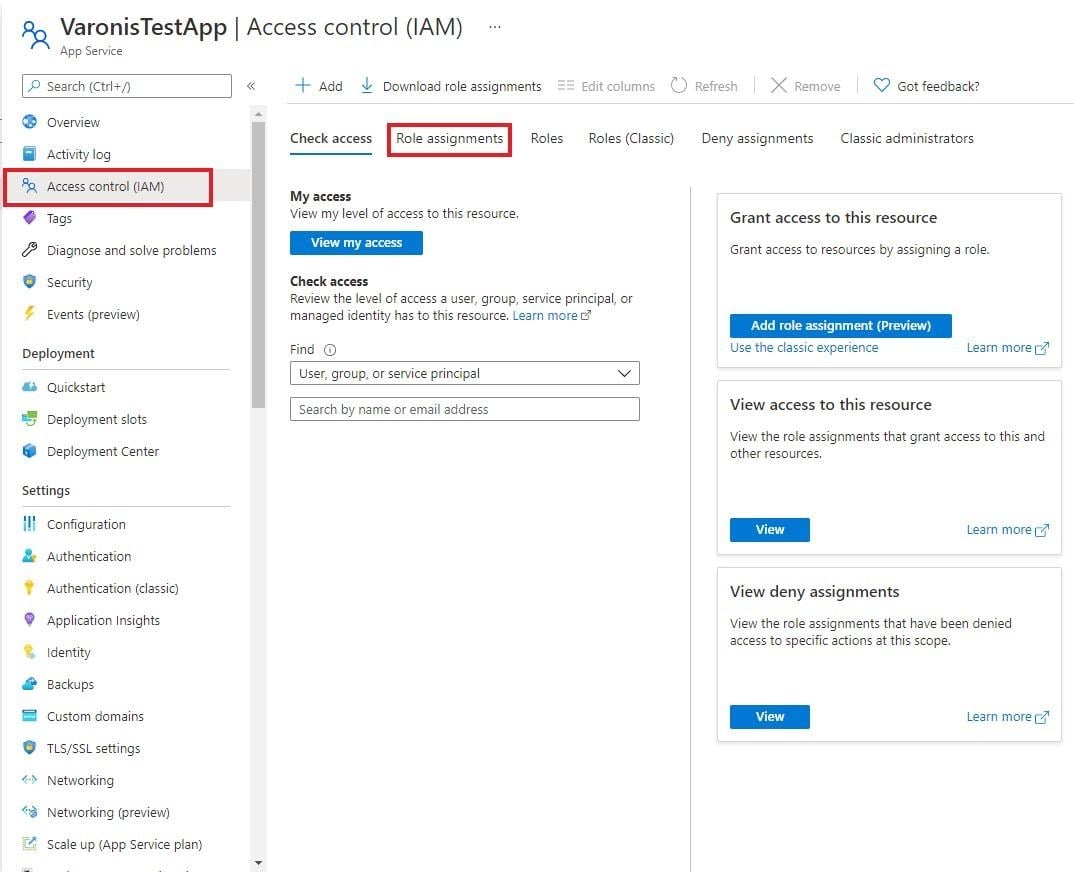This screenshot has height=872, width=1074.
Task: Click the View deny assignments heading
Action: click(x=814, y=591)
